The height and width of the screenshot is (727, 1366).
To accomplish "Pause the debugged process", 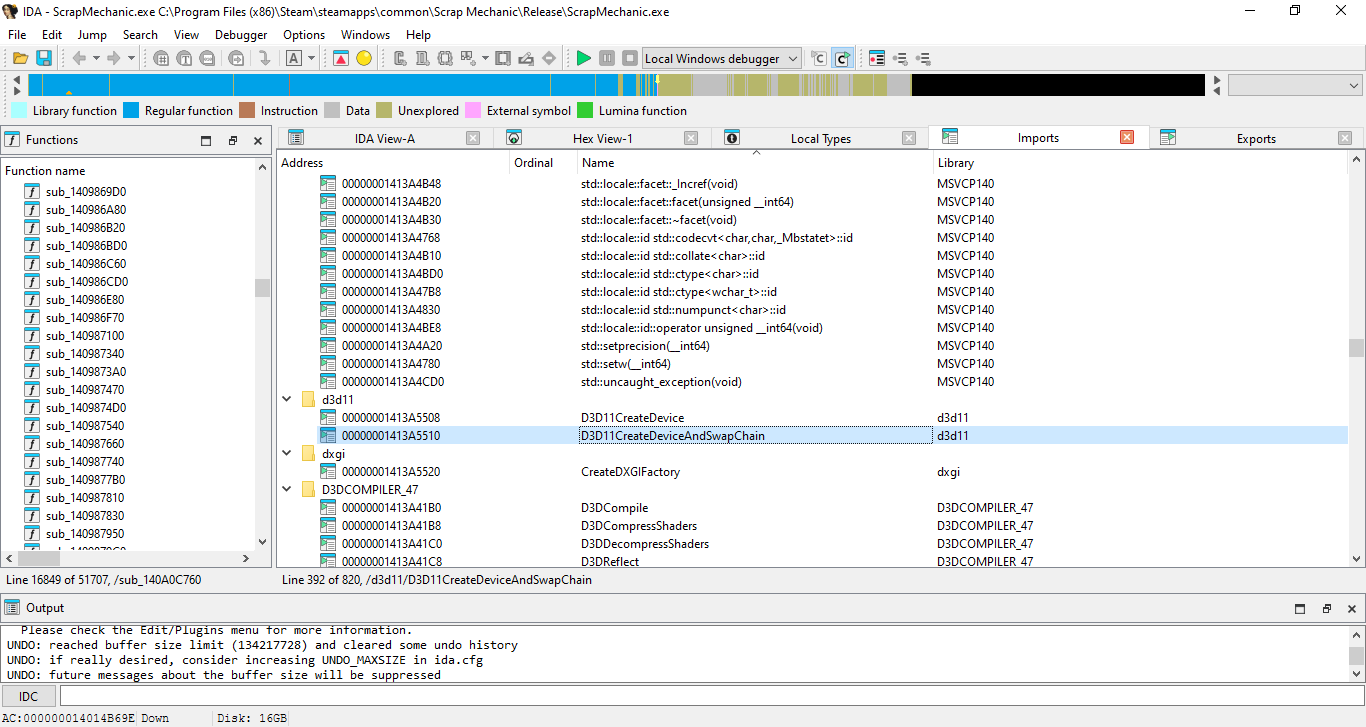I will pos(607,59).
